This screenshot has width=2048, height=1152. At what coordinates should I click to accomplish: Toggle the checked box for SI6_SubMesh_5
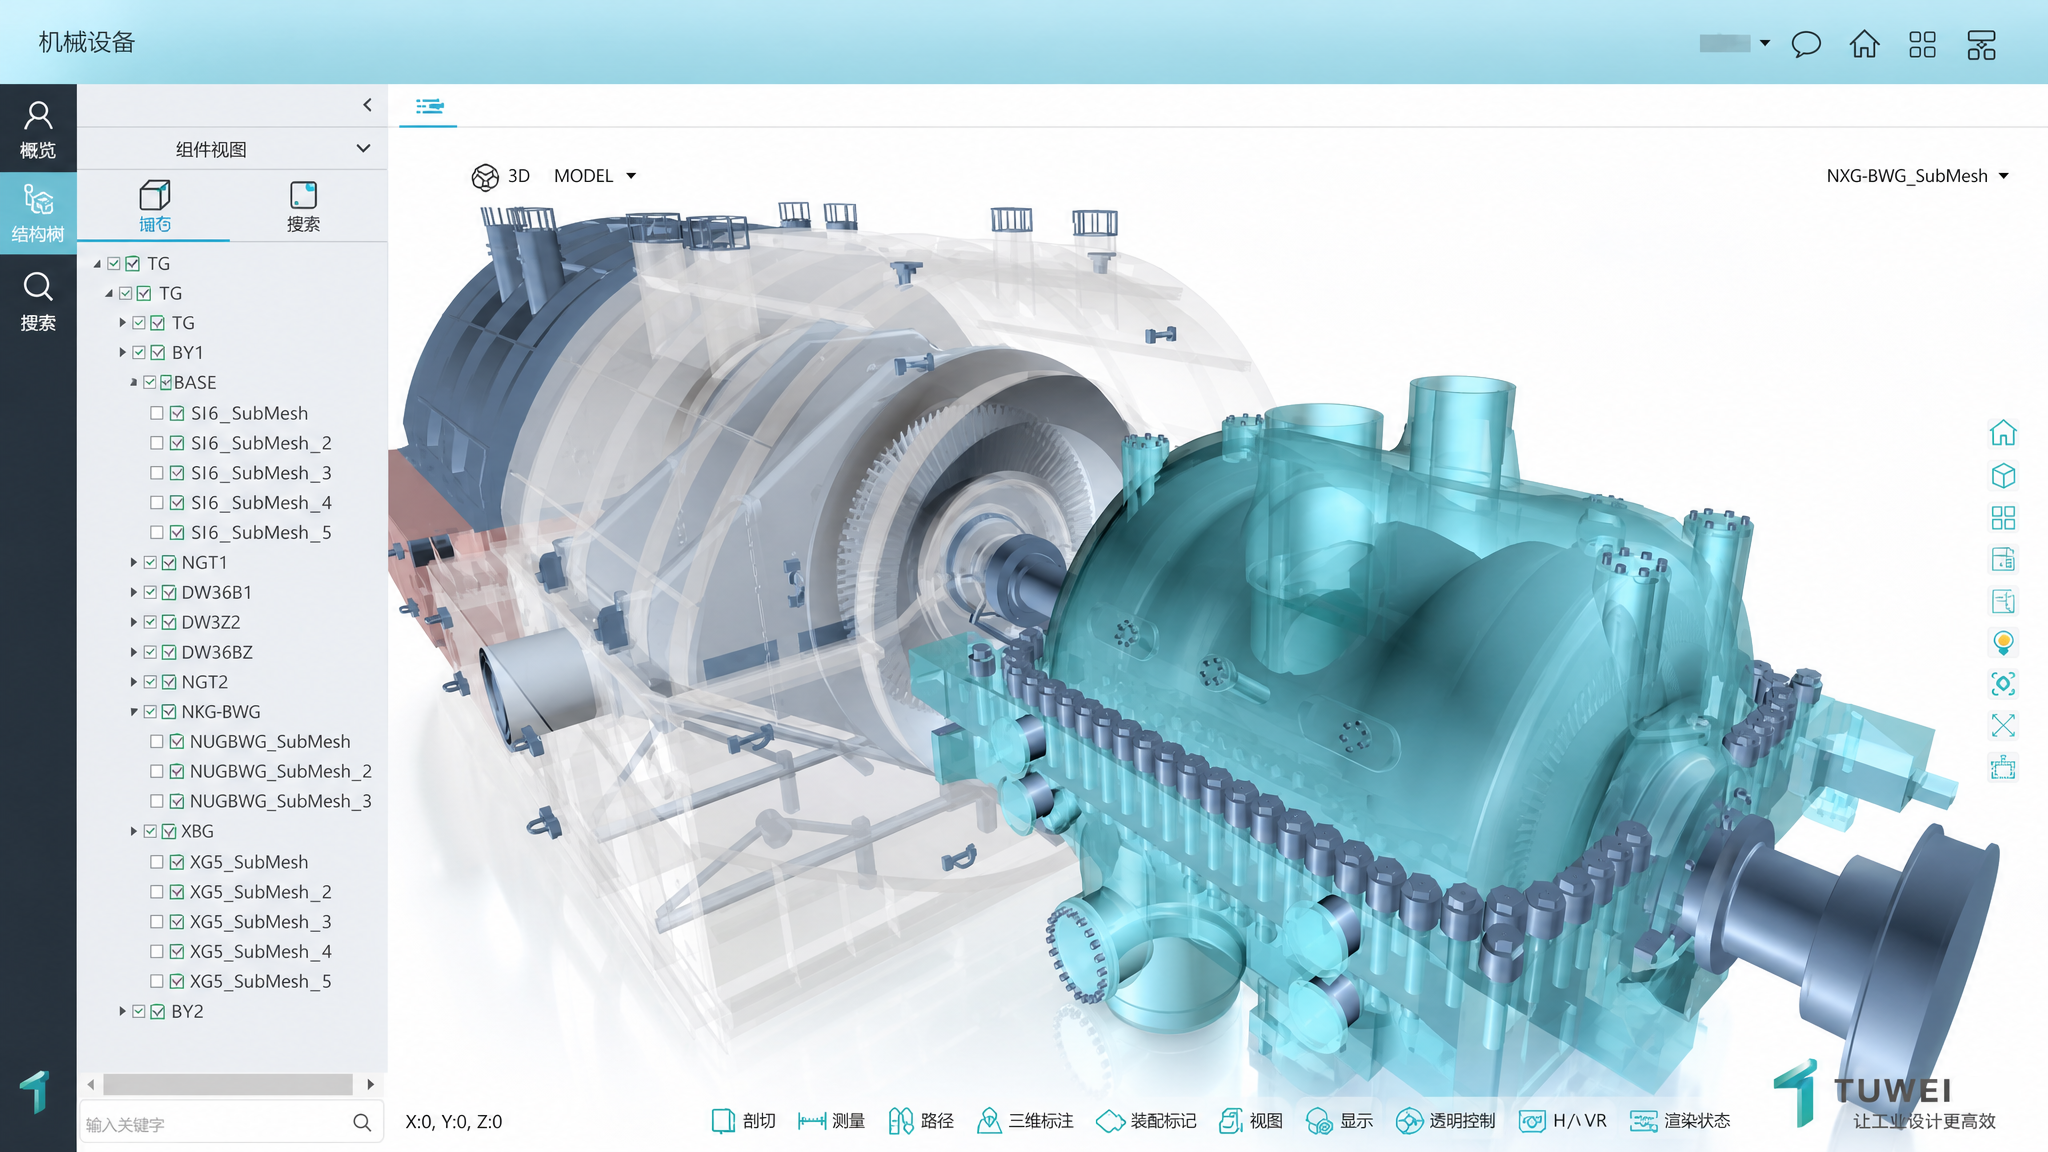point(177,532)
